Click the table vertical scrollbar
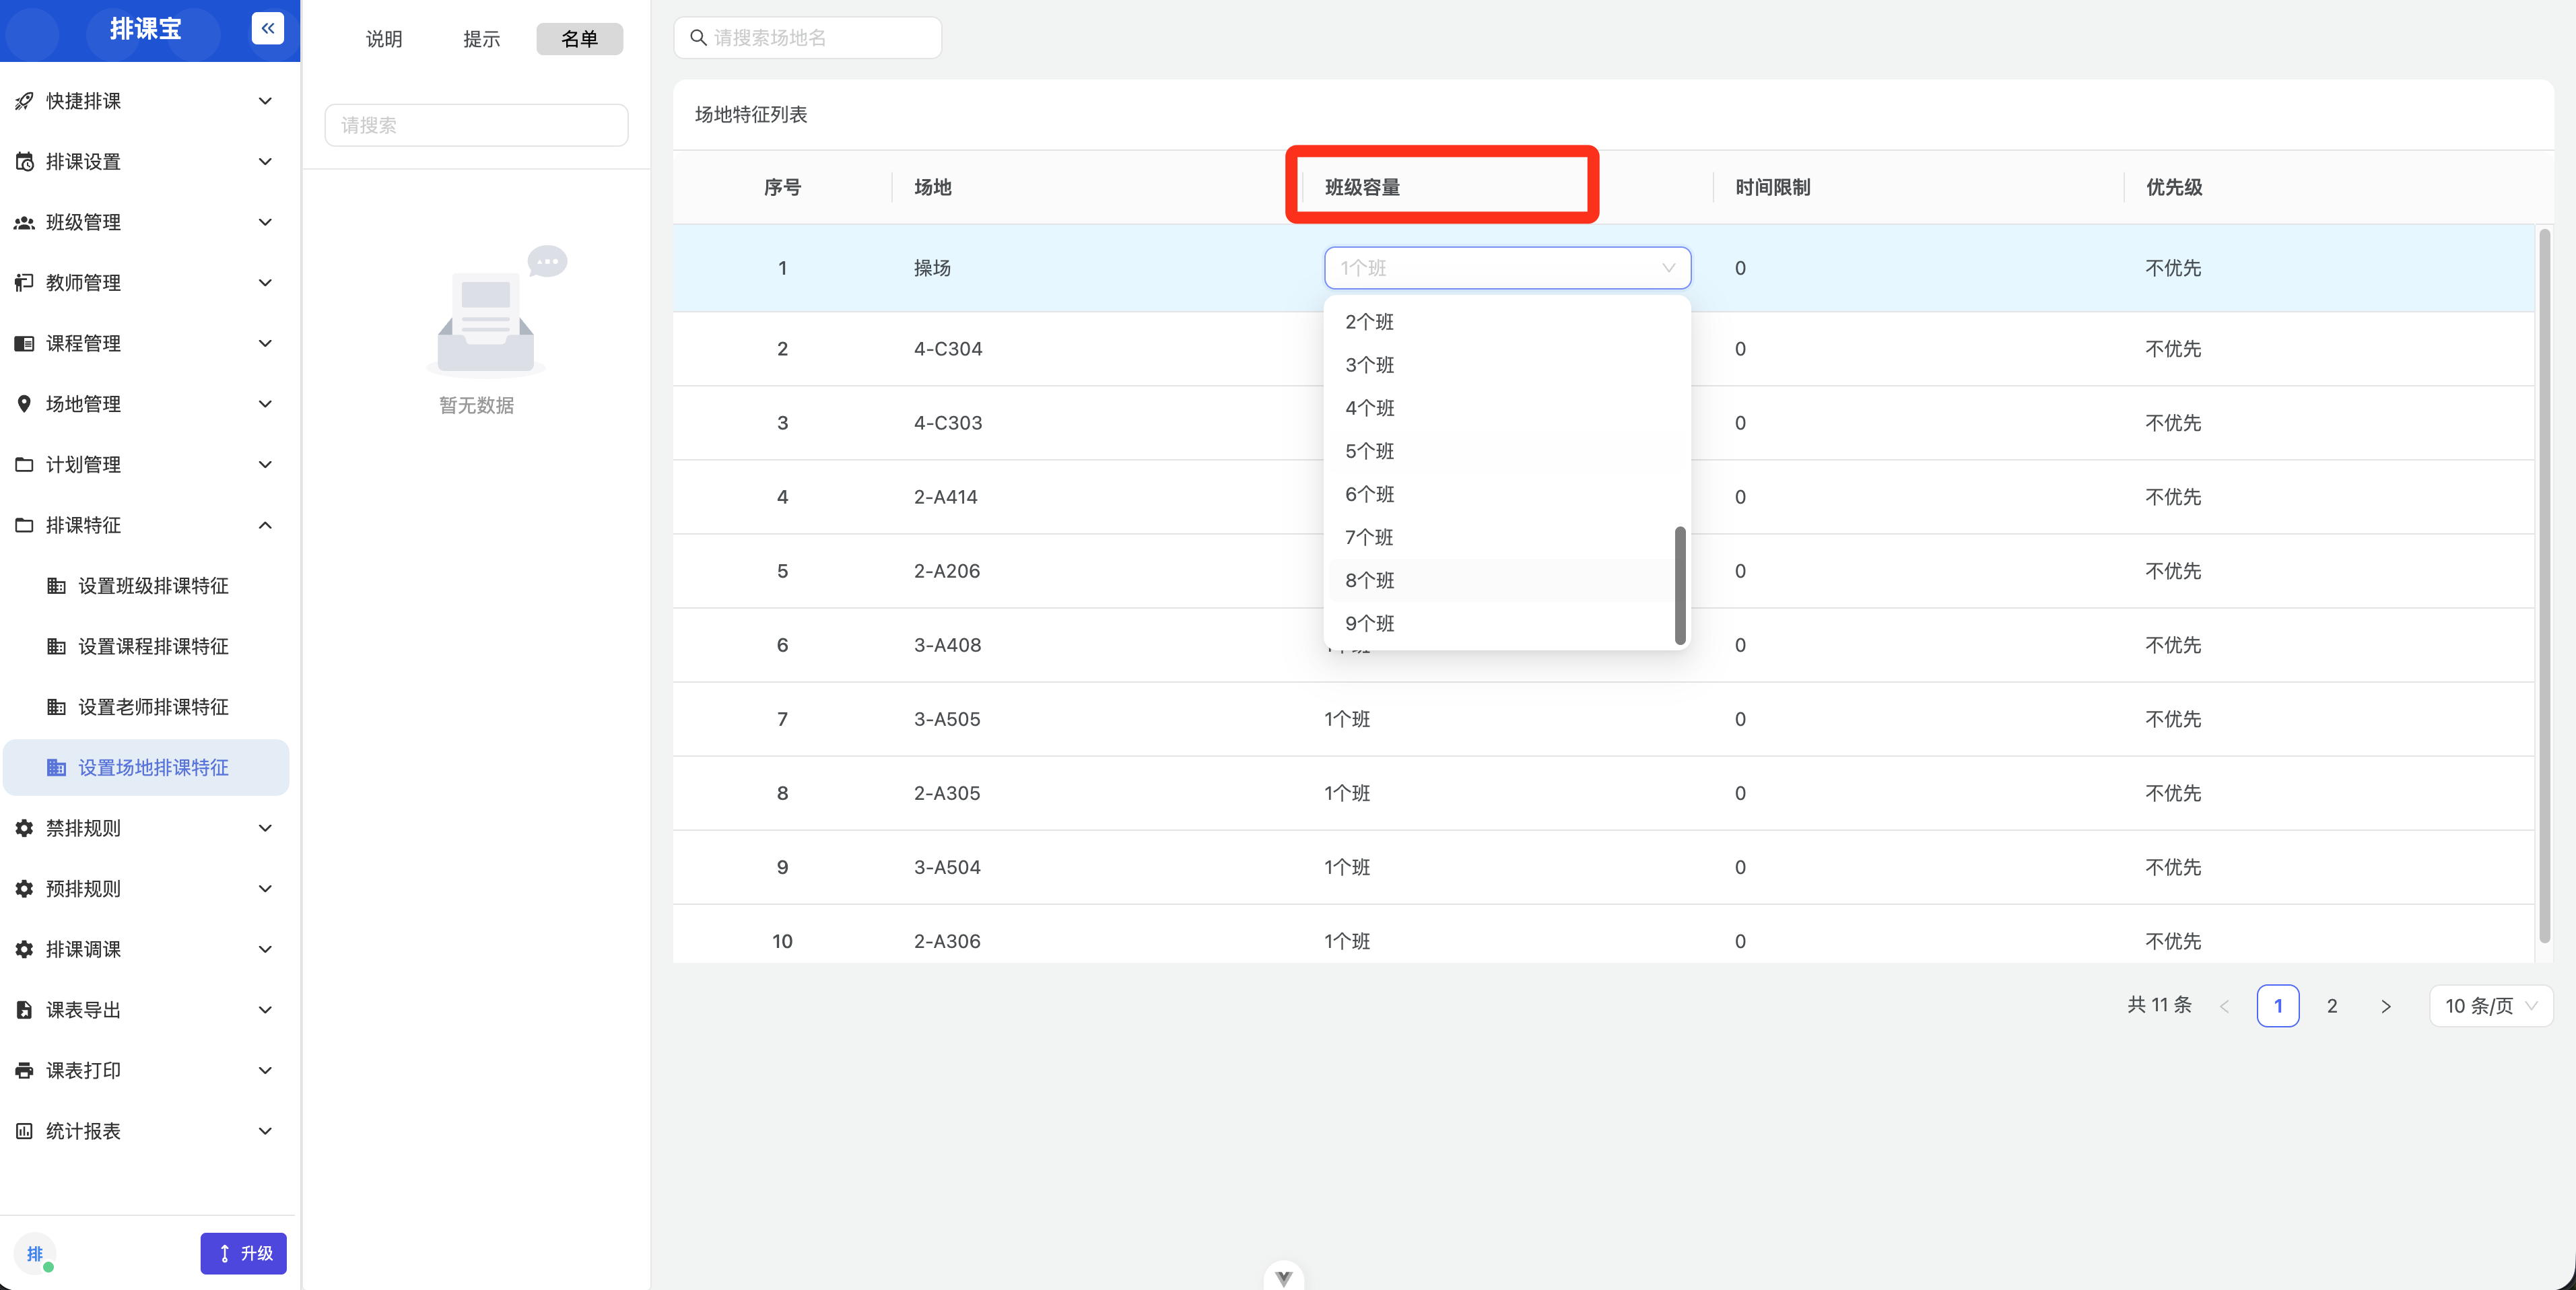Screen dimensions: 2576x1290 tap(2545, 585)
